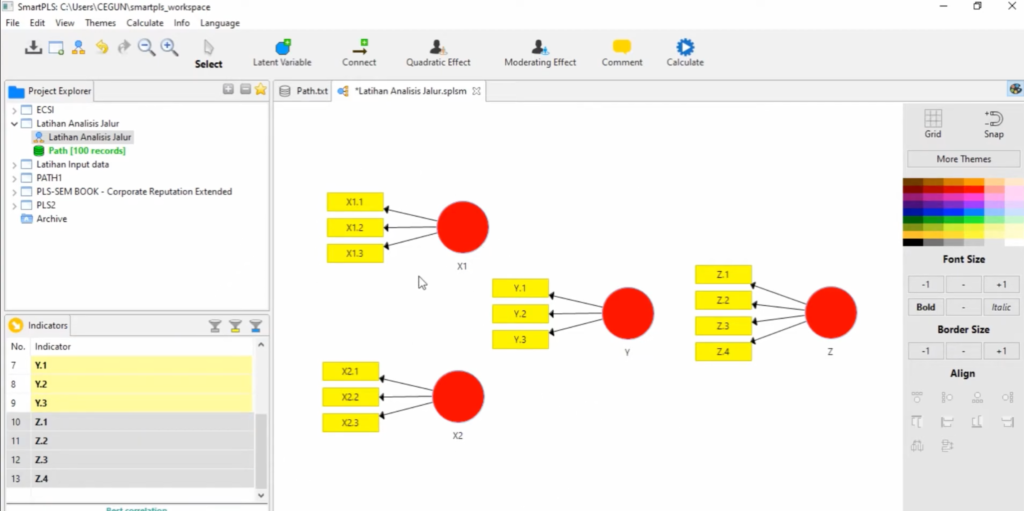Open the Calculate menu

[145, 23]
